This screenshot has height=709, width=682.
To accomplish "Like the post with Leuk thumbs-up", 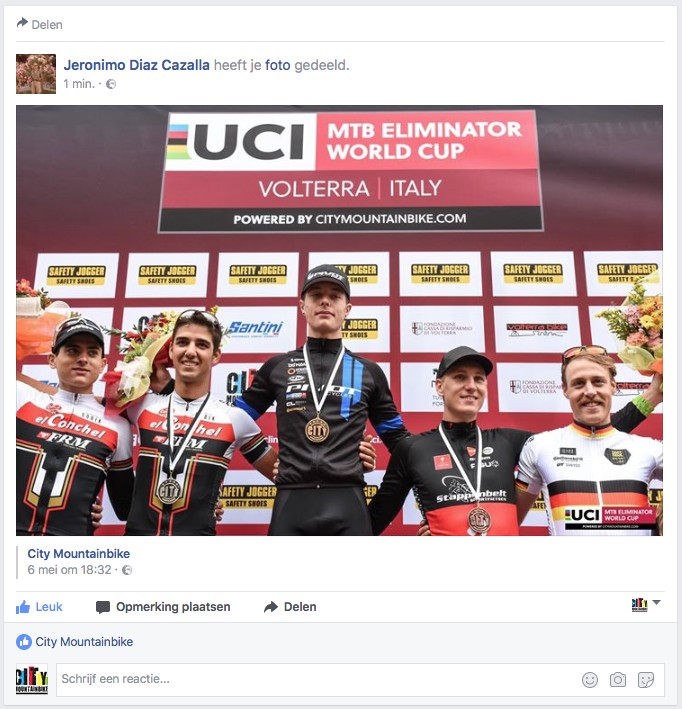I will pyautogui.click(x=39, y=607).
